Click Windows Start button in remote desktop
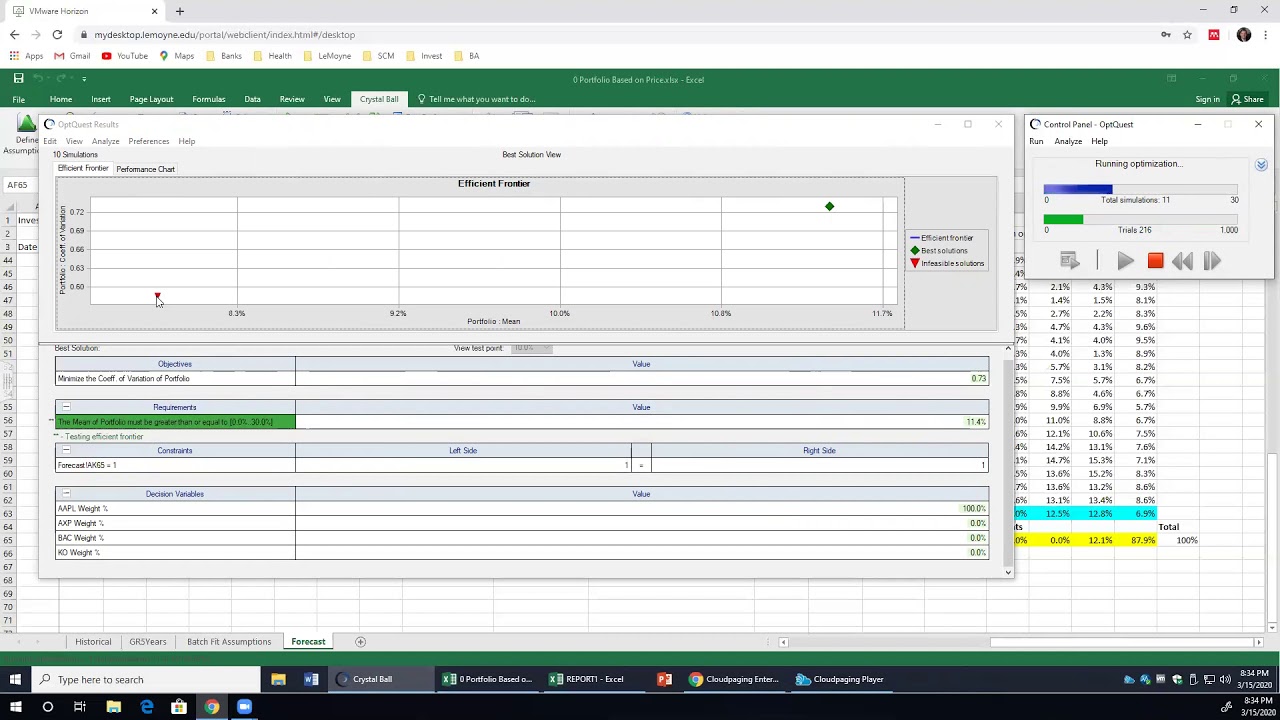 pyautogui.click(x=15, y=679)
